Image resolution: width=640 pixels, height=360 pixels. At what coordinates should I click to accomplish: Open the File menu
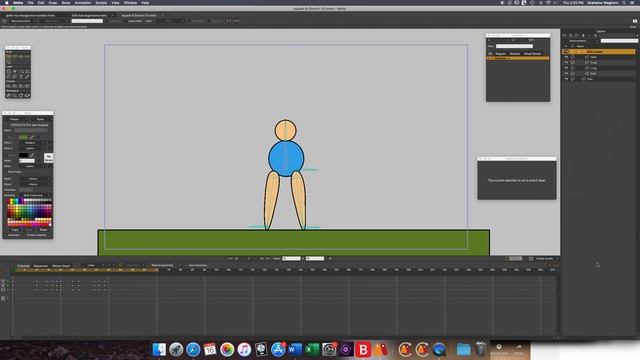(x=31, y=2)
